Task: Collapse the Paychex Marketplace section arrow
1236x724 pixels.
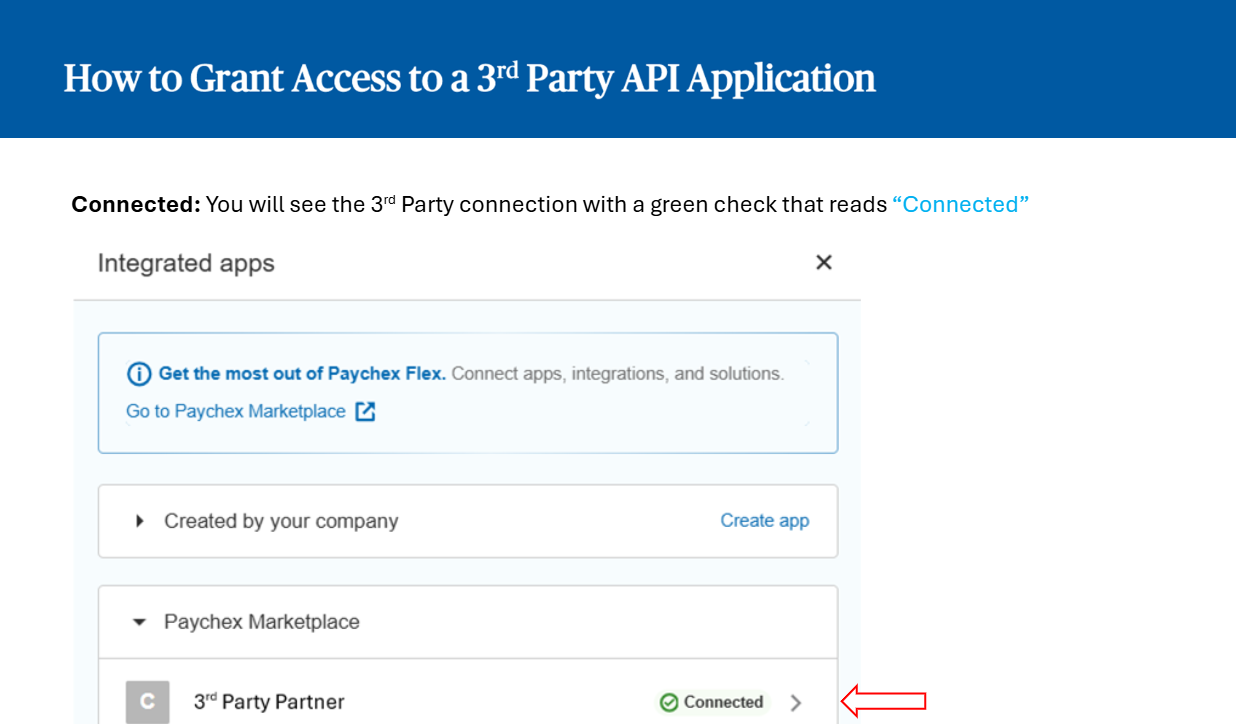Action: point(140,622)
